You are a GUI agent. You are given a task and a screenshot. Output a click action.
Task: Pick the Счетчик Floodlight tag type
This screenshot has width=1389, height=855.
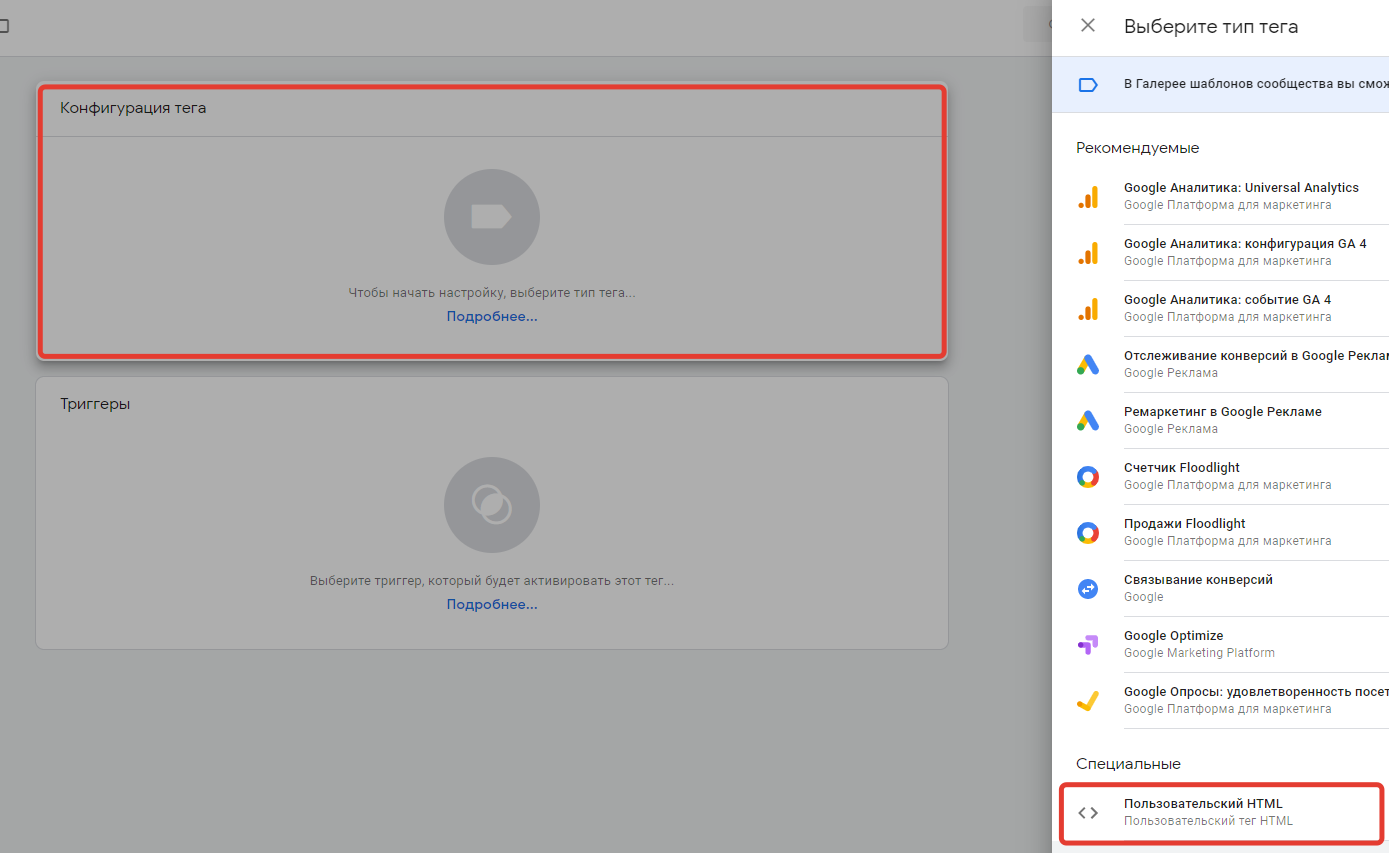click(x=1232, y=476)
